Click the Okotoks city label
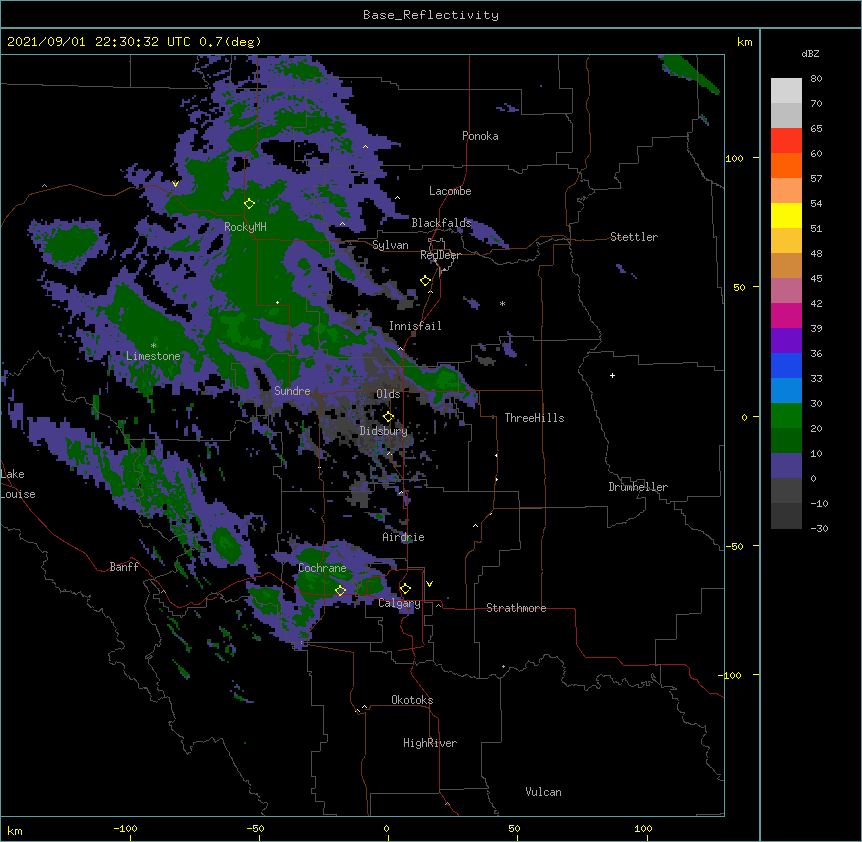Screen dimensions: 862x842 click(412, 700)
